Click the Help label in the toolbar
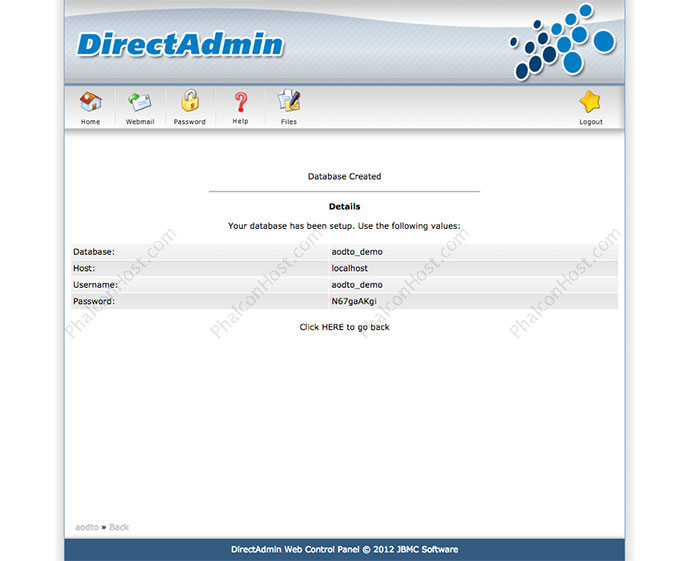The width and height of the screenshot is (700, 561). 240,121
